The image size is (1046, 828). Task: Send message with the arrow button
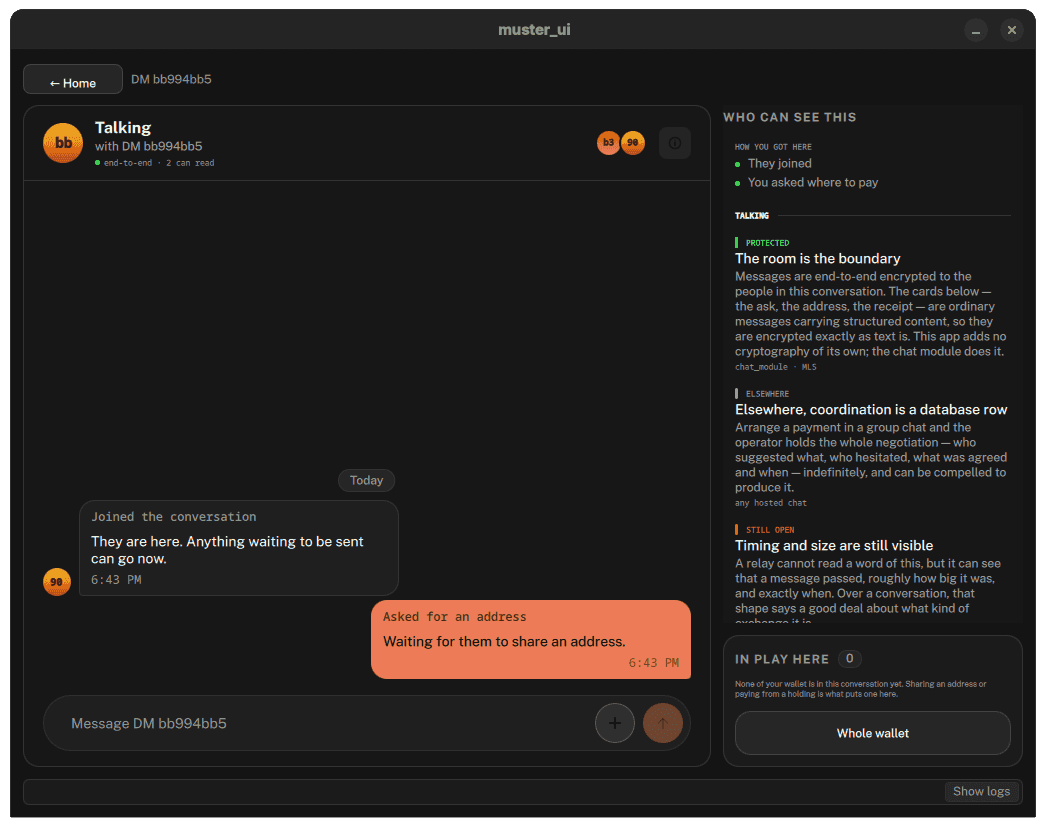(x=662, y=723)
